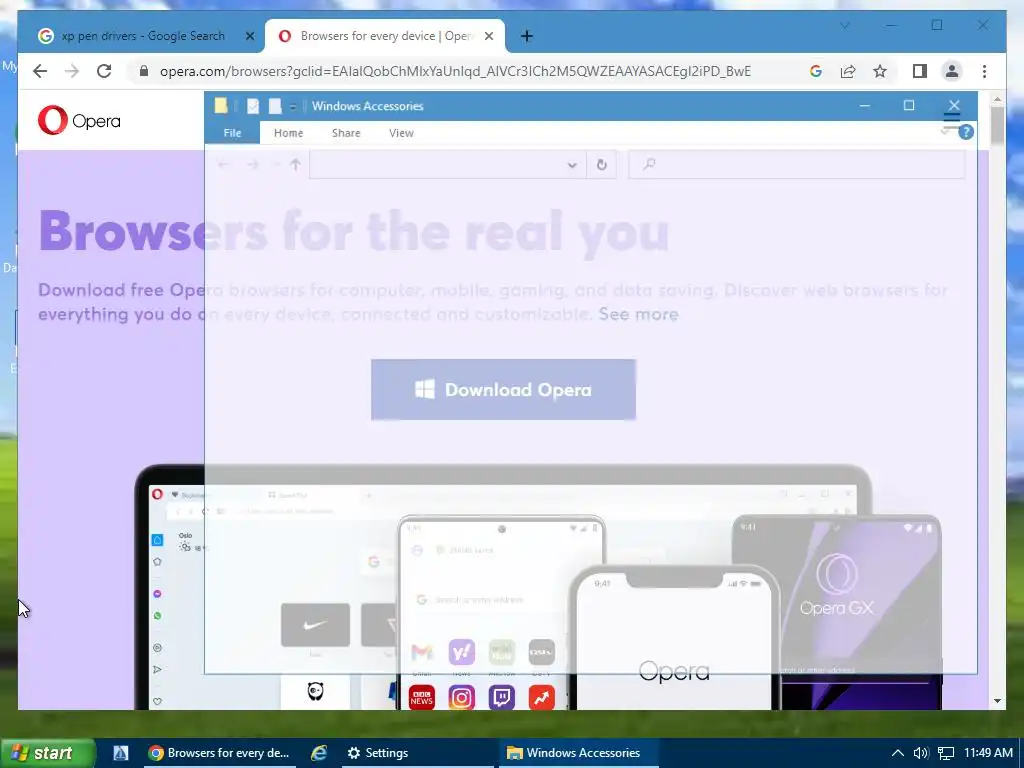
Task: Refresh the Windows Accessories folder
Action: coord(601,165)
